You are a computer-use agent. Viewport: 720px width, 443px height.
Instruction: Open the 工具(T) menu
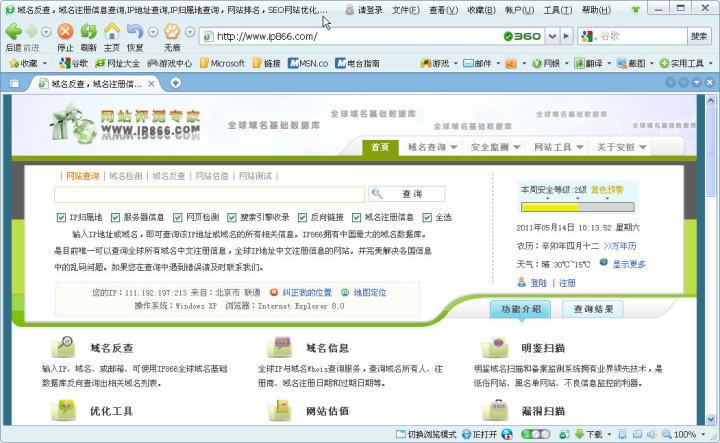(x=558, y=10)
